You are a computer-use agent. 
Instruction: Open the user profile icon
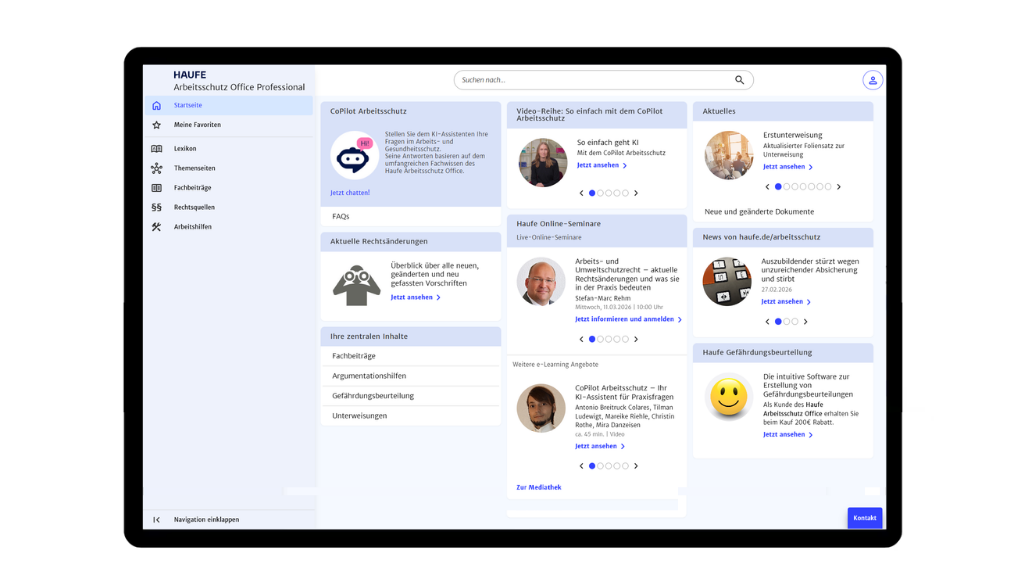click(873, 80)
